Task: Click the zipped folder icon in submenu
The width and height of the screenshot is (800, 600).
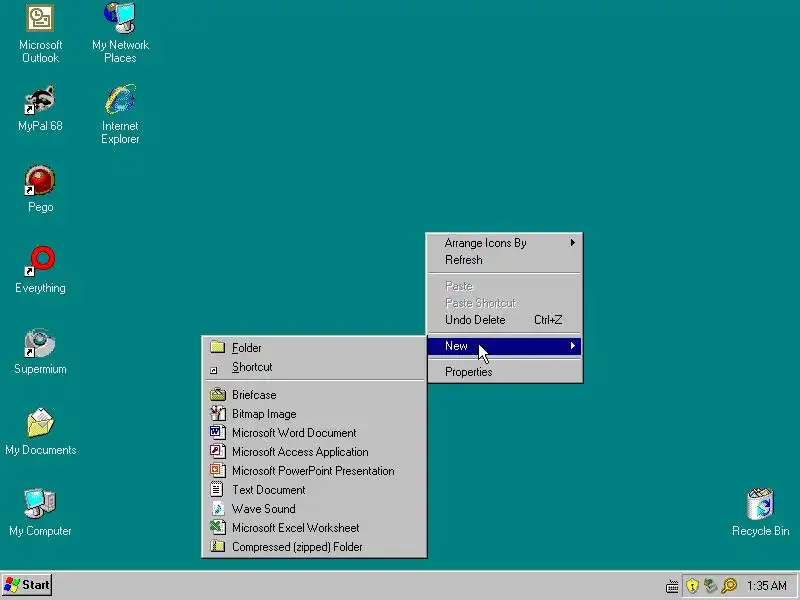Action: tap(218, 546)
